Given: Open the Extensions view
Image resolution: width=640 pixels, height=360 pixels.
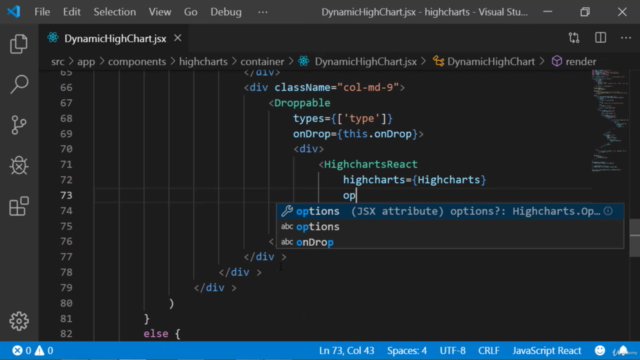Looking at the screenshot, I should pos(19,206).
